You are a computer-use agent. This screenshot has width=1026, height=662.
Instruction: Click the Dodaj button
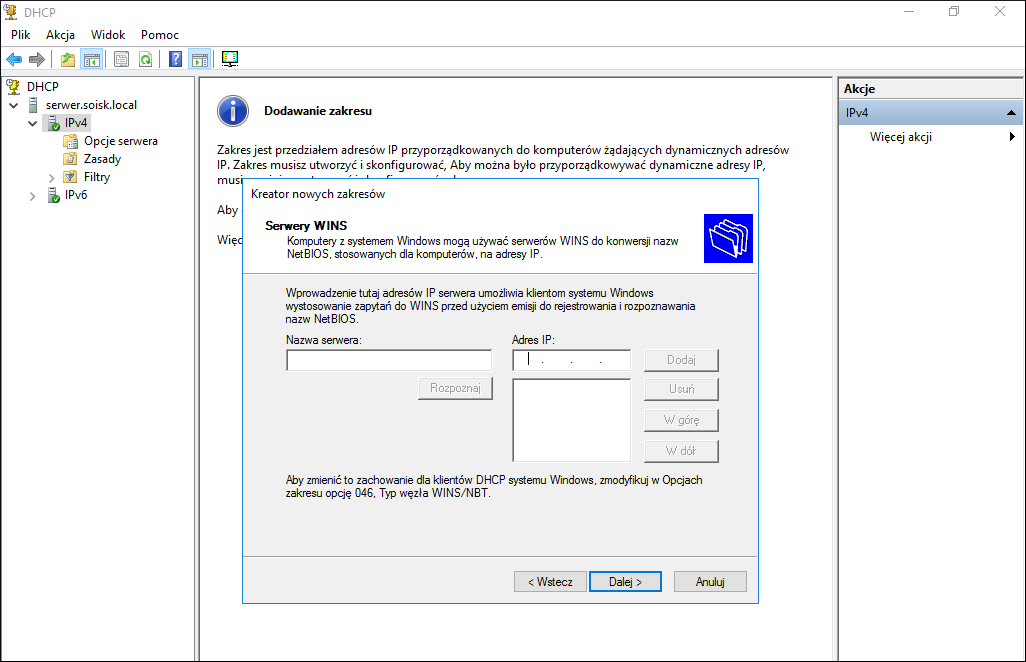coord(681,360)
